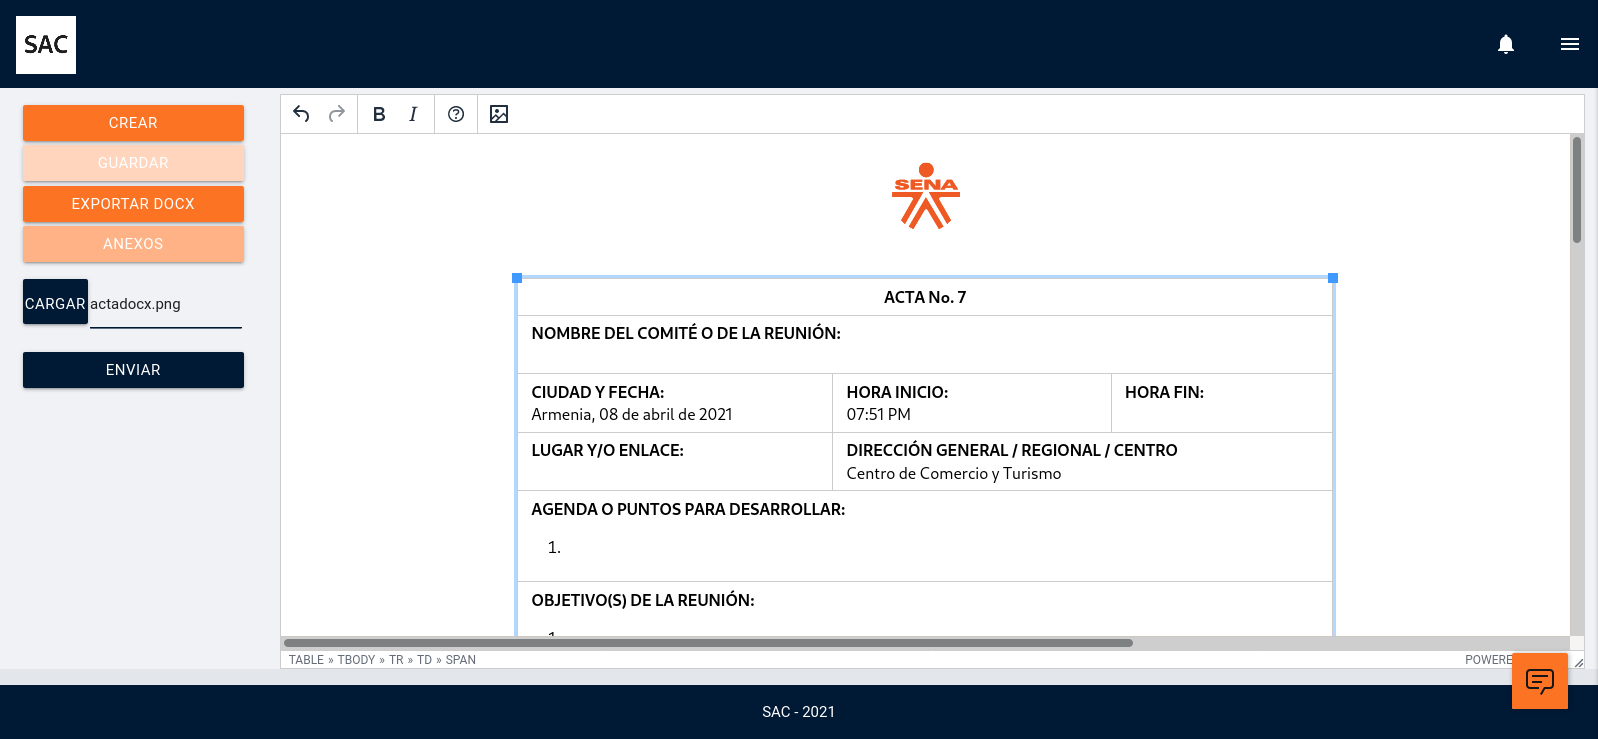Click 'Armenia, 08 de abril de 2021' text

(x=632, y=414)
